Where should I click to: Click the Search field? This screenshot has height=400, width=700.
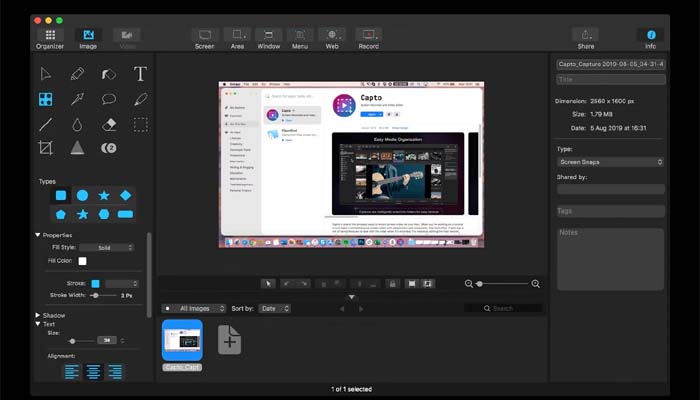tap(503, 308)
